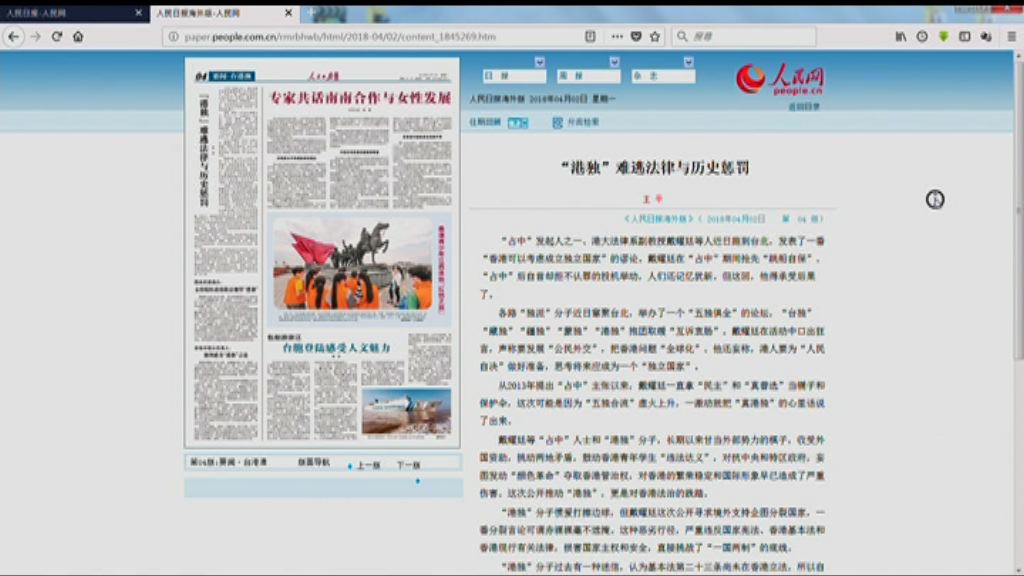Expand the 目录 dropdown
The height and width of the screenshot is (576, 1024).
point(539,63)
